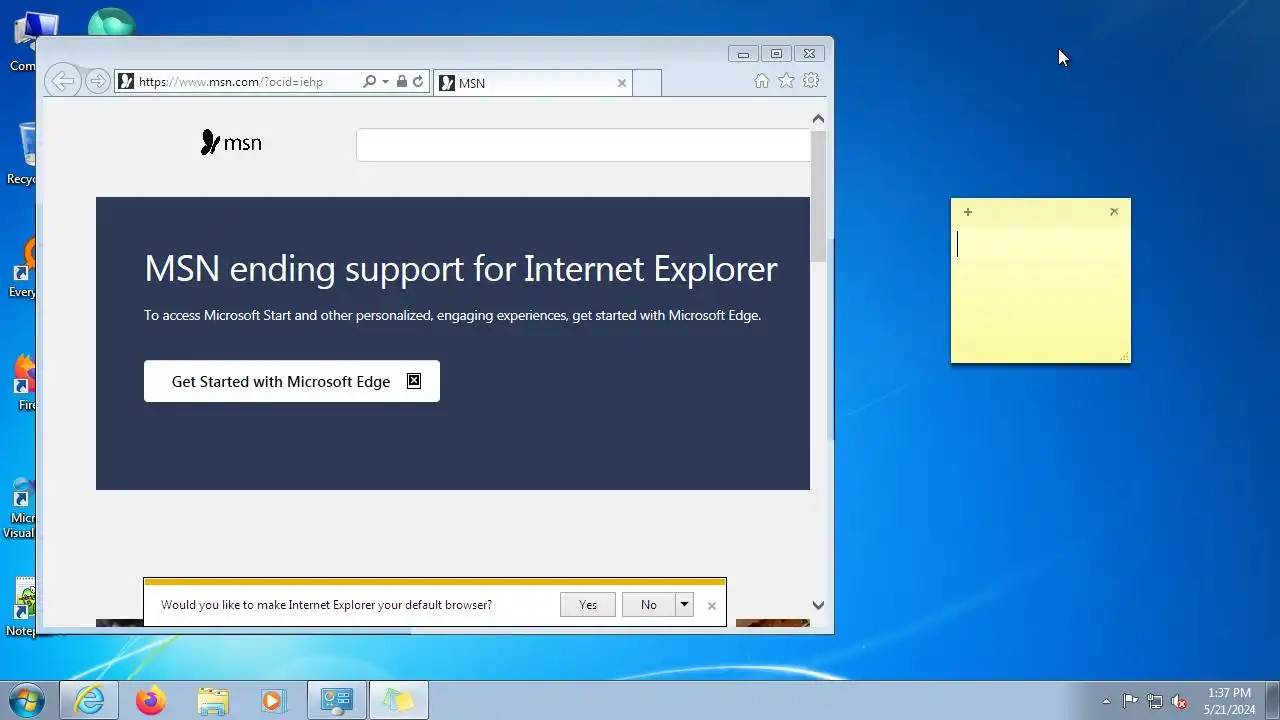This screenshot has width=1280, height=720.
Task: Show hidden system tray icons arrow
Action: [1106, 701]
